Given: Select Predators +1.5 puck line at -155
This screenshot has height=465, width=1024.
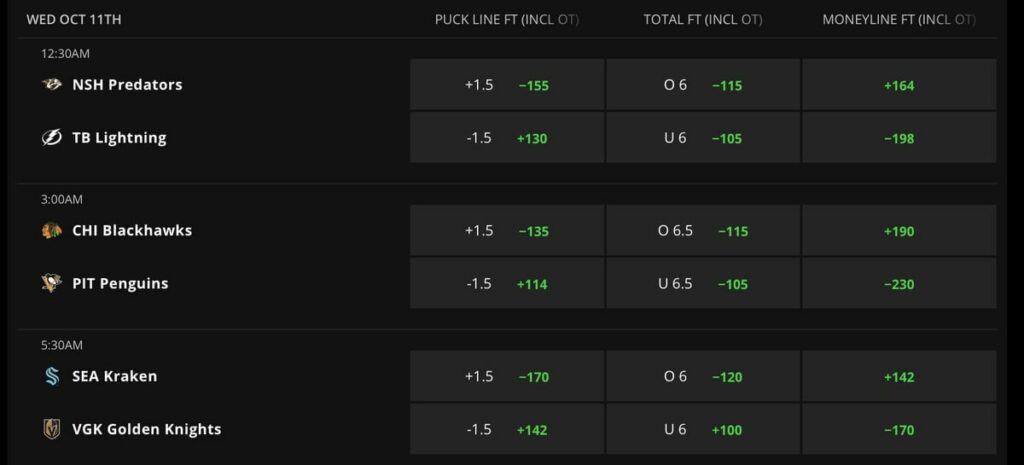Looking at the screenshot, I should pyautogui.click(x=507, y=85).
